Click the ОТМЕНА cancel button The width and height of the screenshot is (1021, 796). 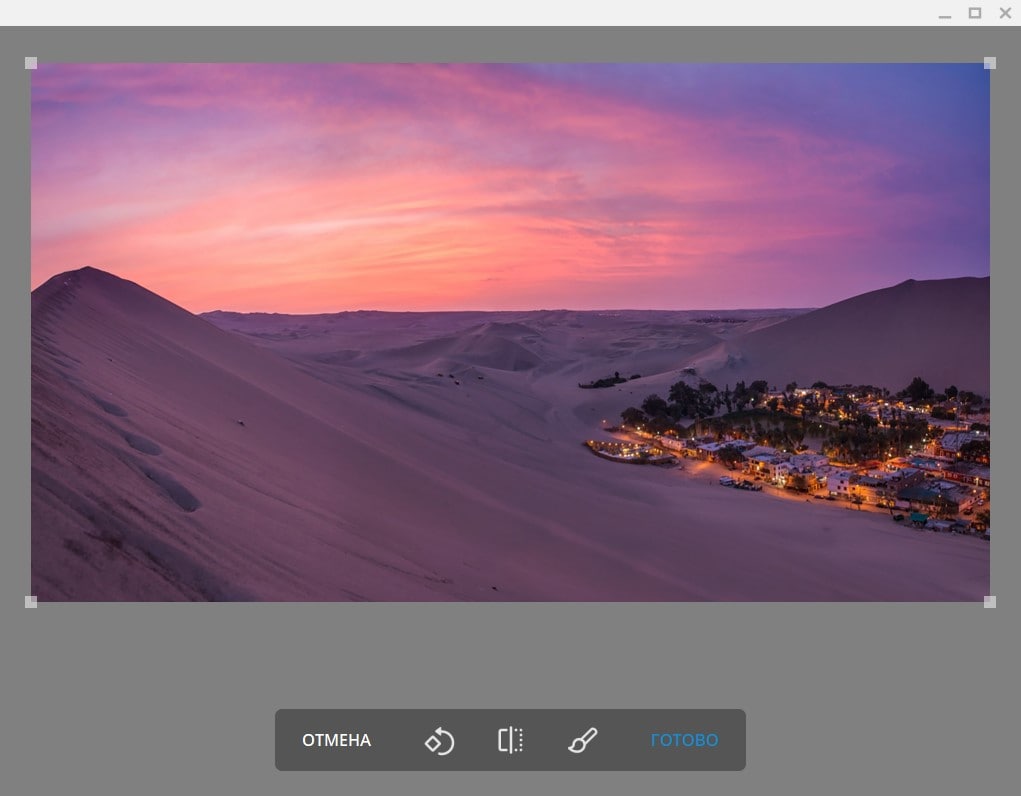click(x=337, y=741)
